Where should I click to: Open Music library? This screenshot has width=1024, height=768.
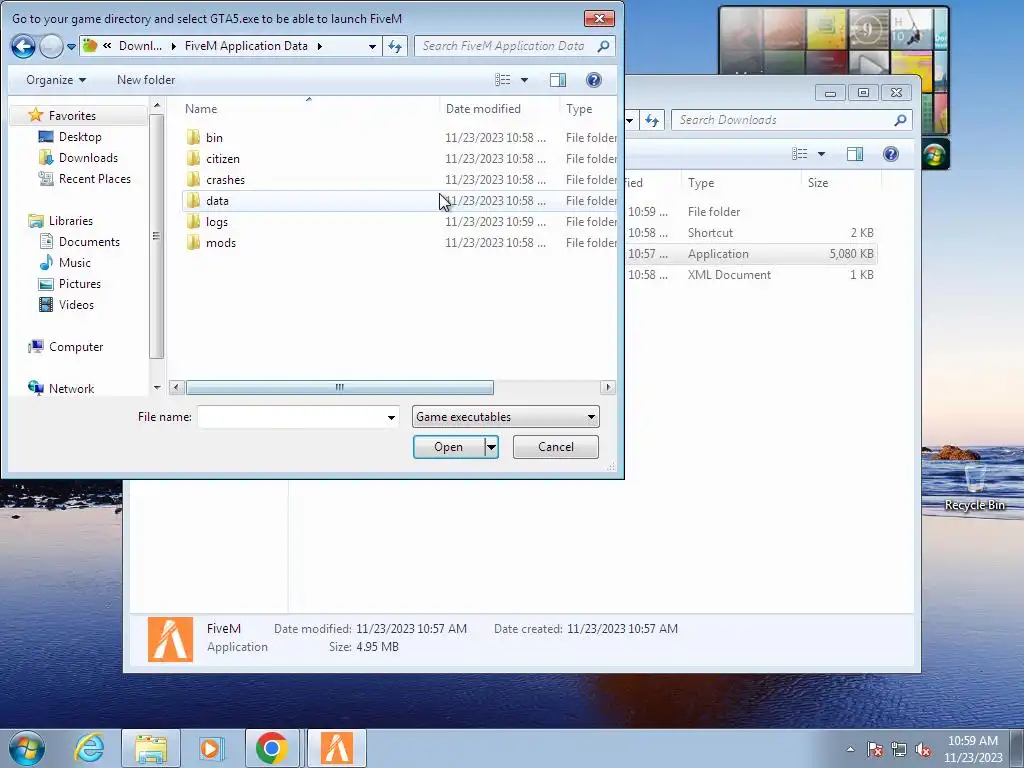coord(65,263)
